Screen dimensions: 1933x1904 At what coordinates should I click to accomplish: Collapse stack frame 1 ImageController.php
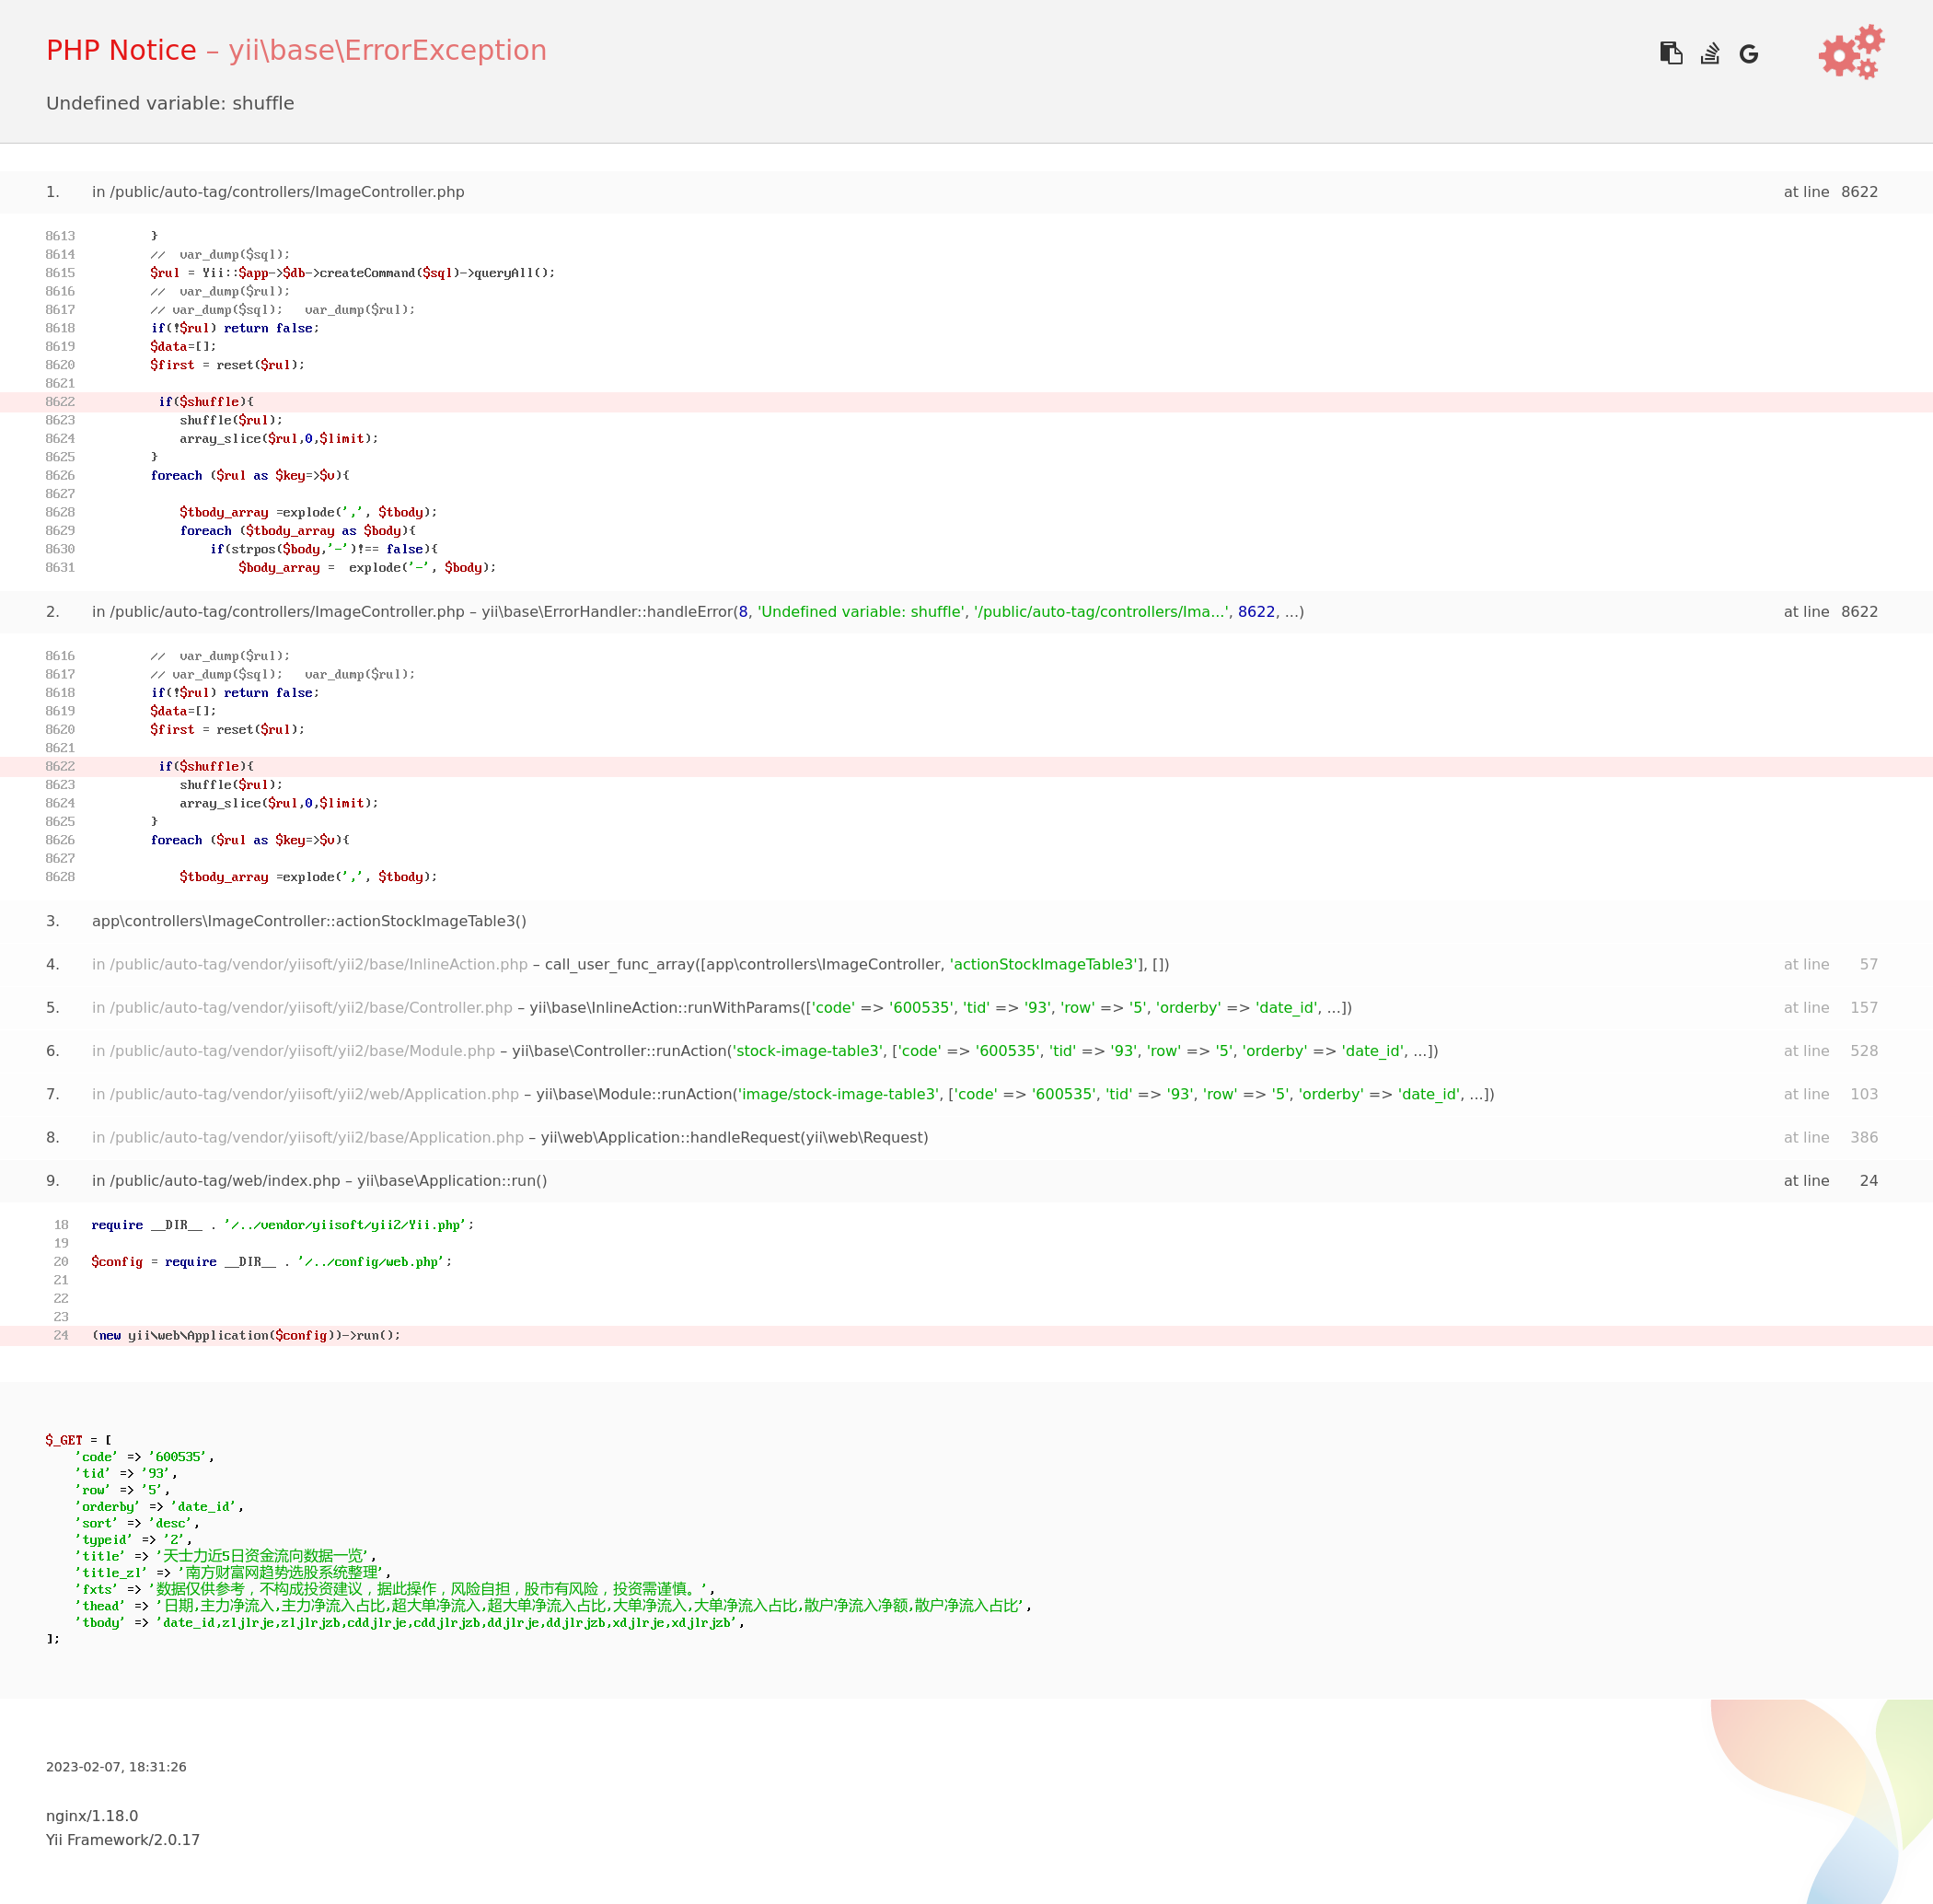(x=278, y=192)
